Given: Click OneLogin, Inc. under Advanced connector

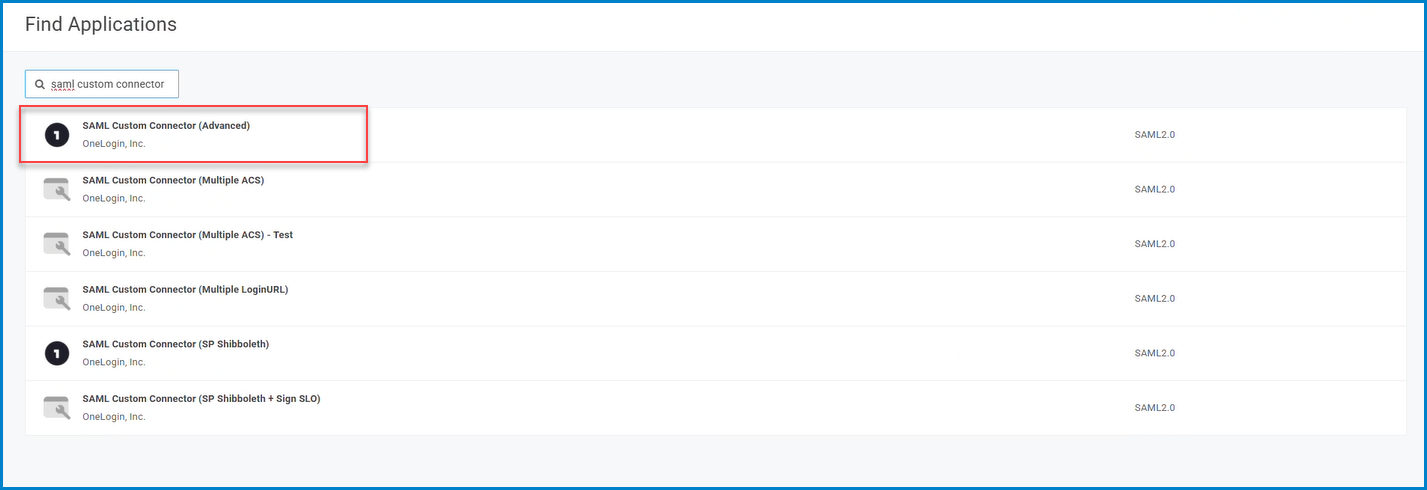Looking at the screenshot, I should (x=114, y=144).
